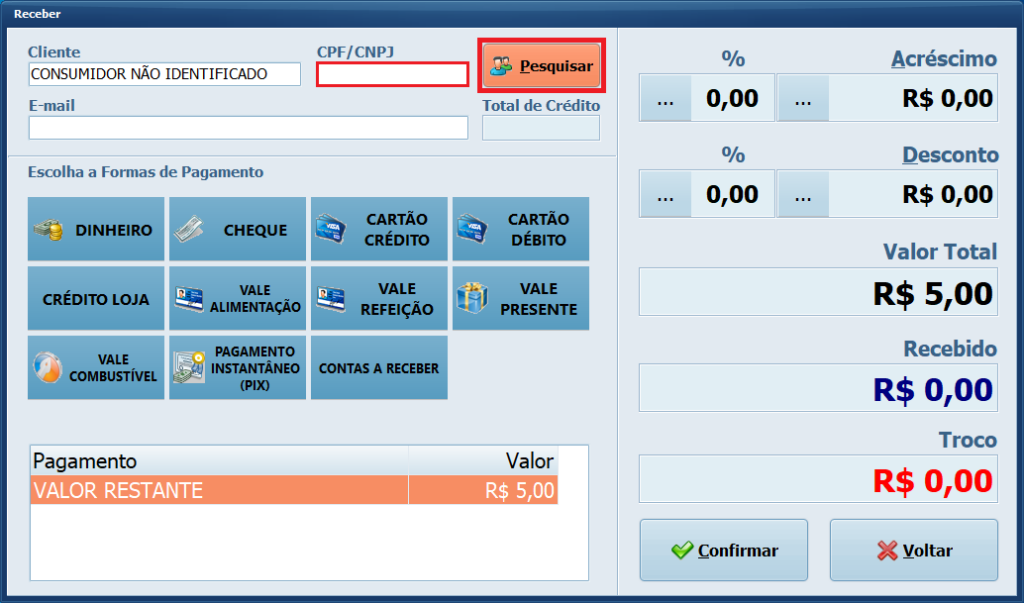This screenshot has width=1024, height=603.
Task: Open ellipsis next to Acréscimo percentage
Action: pos(665,98)
